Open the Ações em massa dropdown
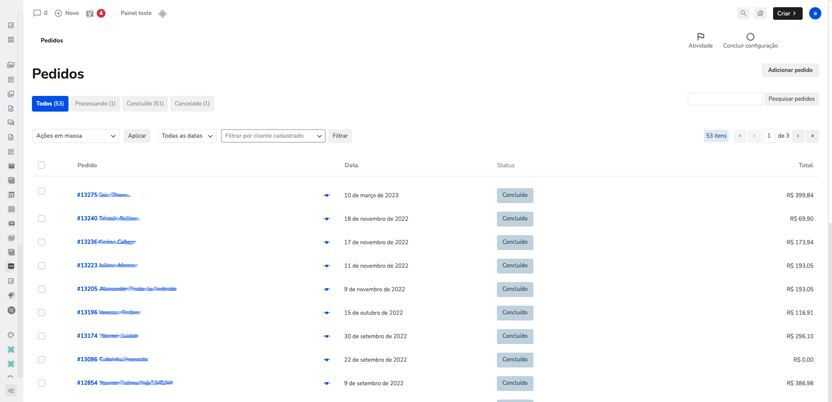 76,136
